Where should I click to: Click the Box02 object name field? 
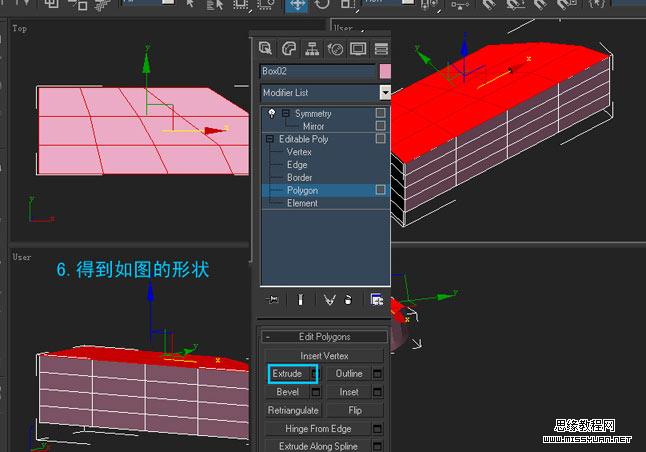pos(318,71)
